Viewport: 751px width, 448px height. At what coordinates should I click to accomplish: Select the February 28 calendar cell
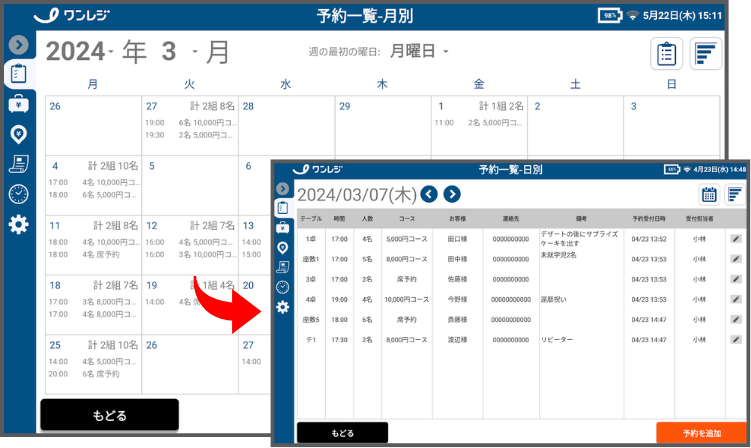point(286,126)
